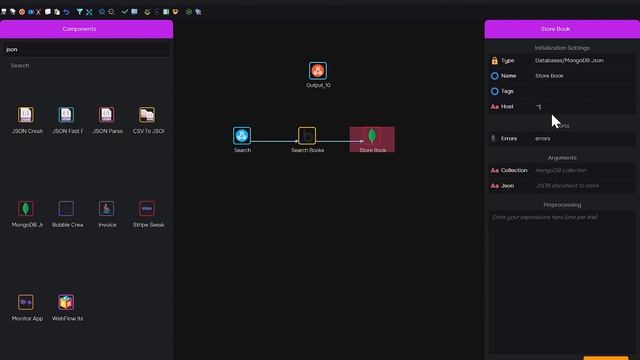The image size is (640, 360).
Task: Click the Output_10 node on canvas
Action: tap(318, 71)
